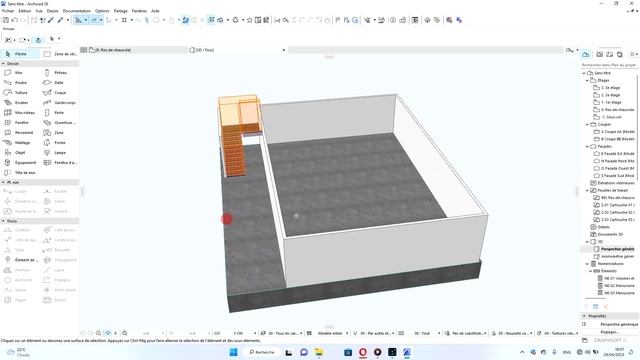Choose the Mur wall tool
640x360 pixels.
tap(20, 73)
